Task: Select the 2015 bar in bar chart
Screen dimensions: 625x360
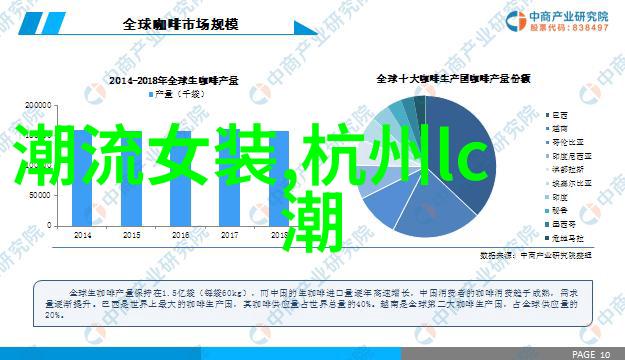Action: pos(131,178)
